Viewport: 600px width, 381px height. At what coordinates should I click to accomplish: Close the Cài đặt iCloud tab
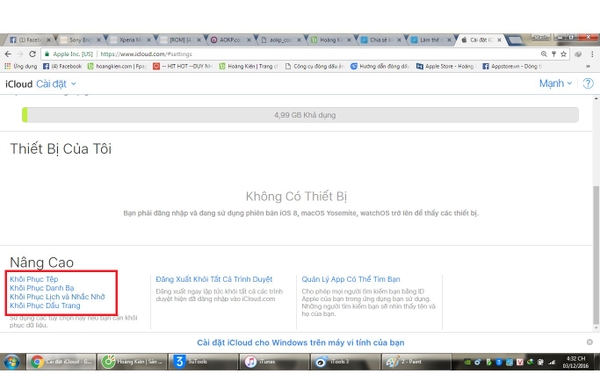coord(499,40)
